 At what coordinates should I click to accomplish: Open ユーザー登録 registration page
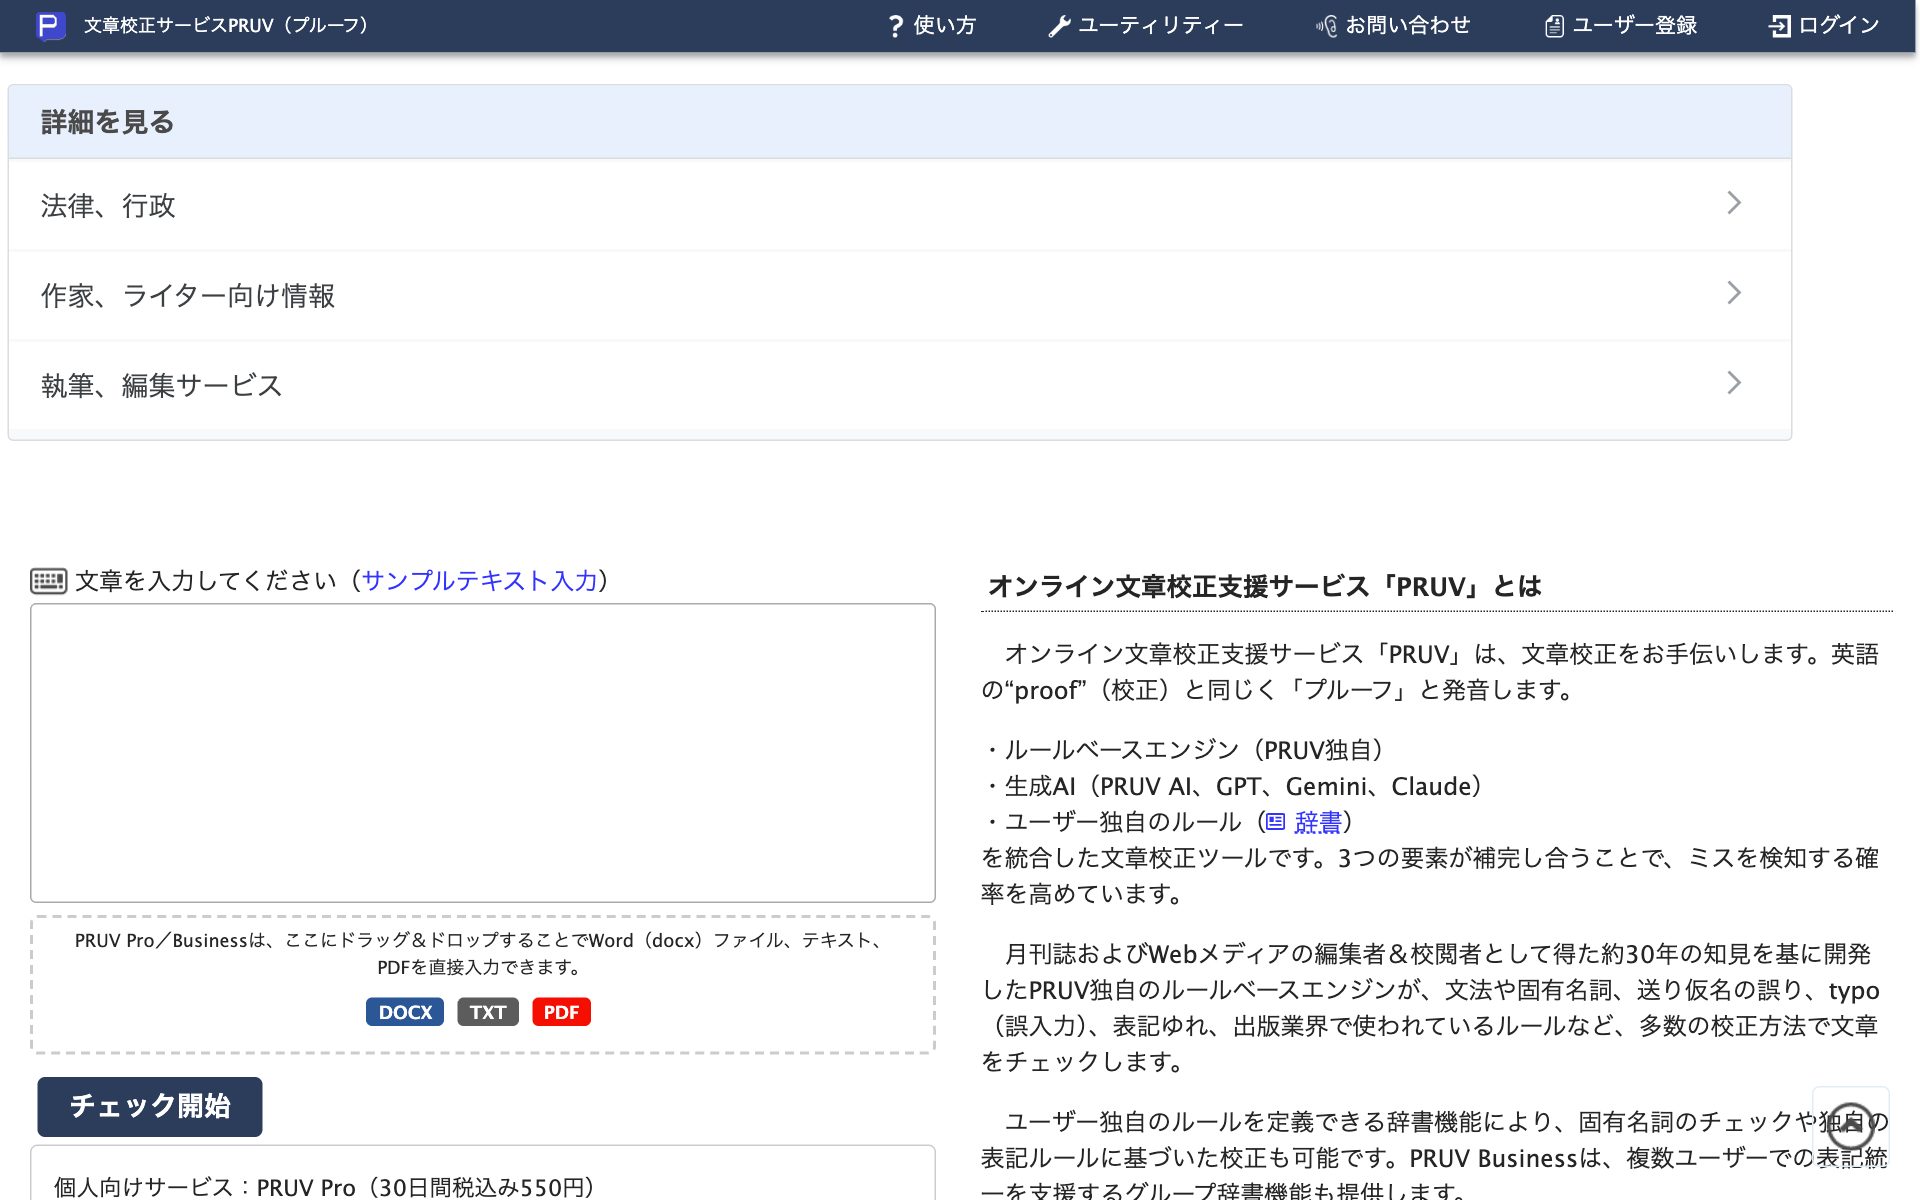coord(1620,25)
